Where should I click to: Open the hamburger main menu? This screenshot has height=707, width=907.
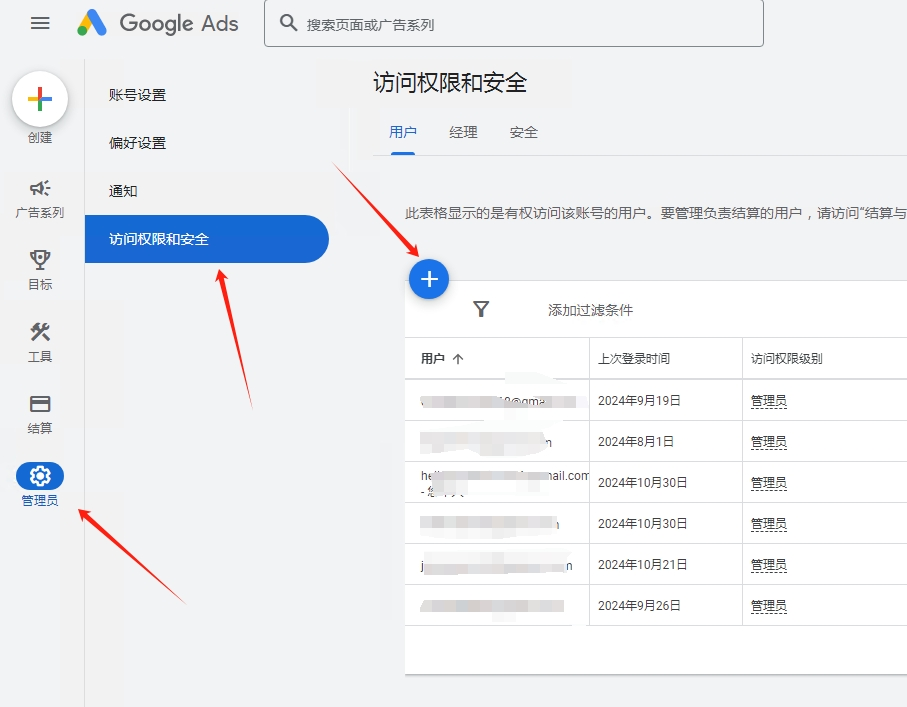pos(40,23)
